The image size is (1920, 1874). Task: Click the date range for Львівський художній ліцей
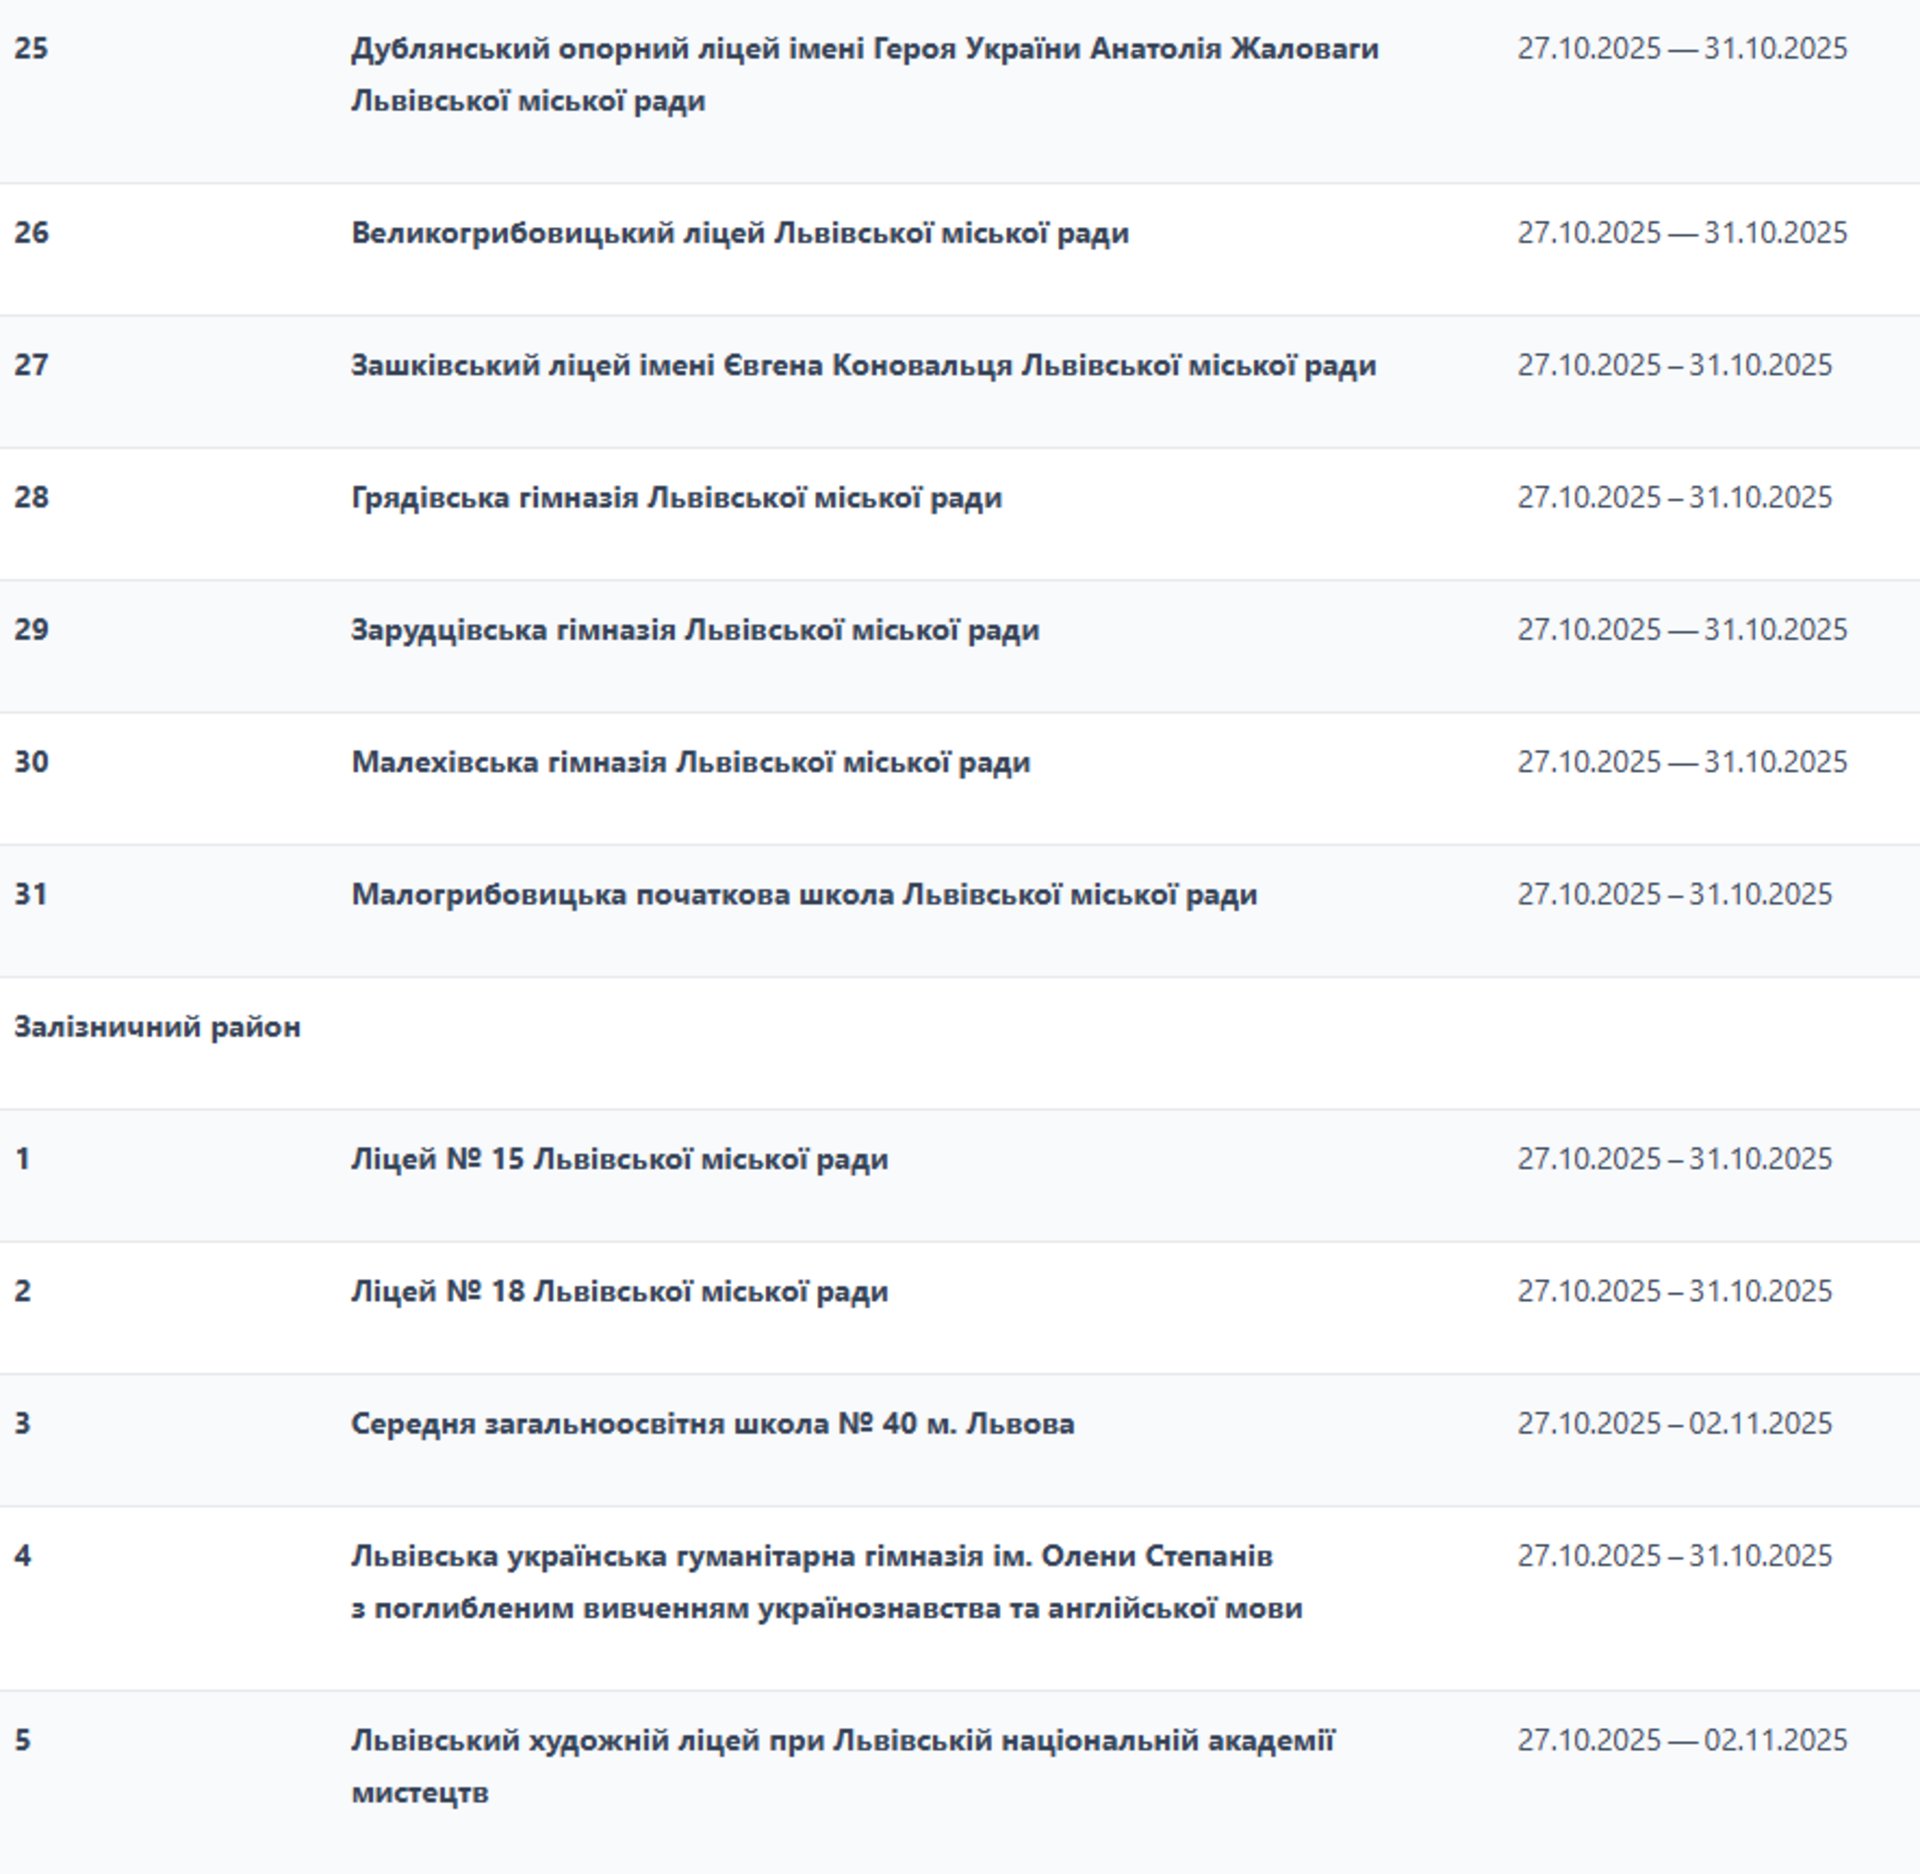click(x=1682, y=1740)
